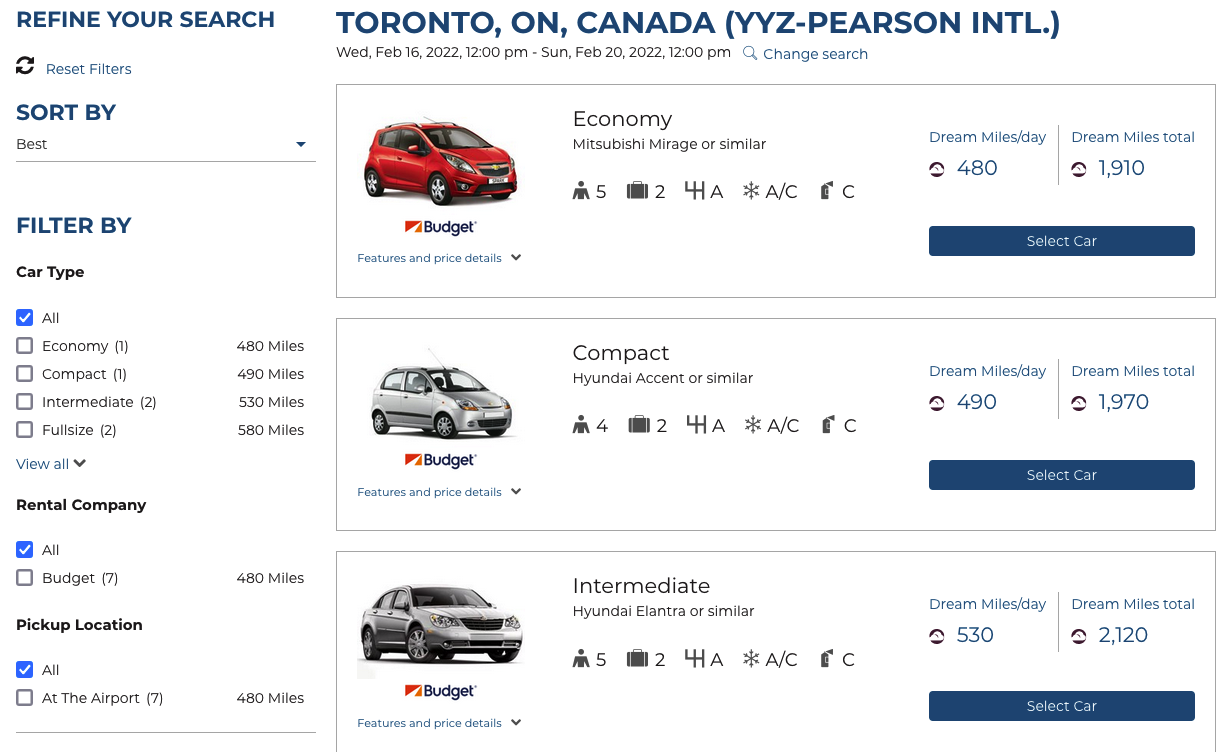Viewport: 1232px width, 752px height.
Task: Open the Sort By dropdown showing Best
Action: [165, 144]
